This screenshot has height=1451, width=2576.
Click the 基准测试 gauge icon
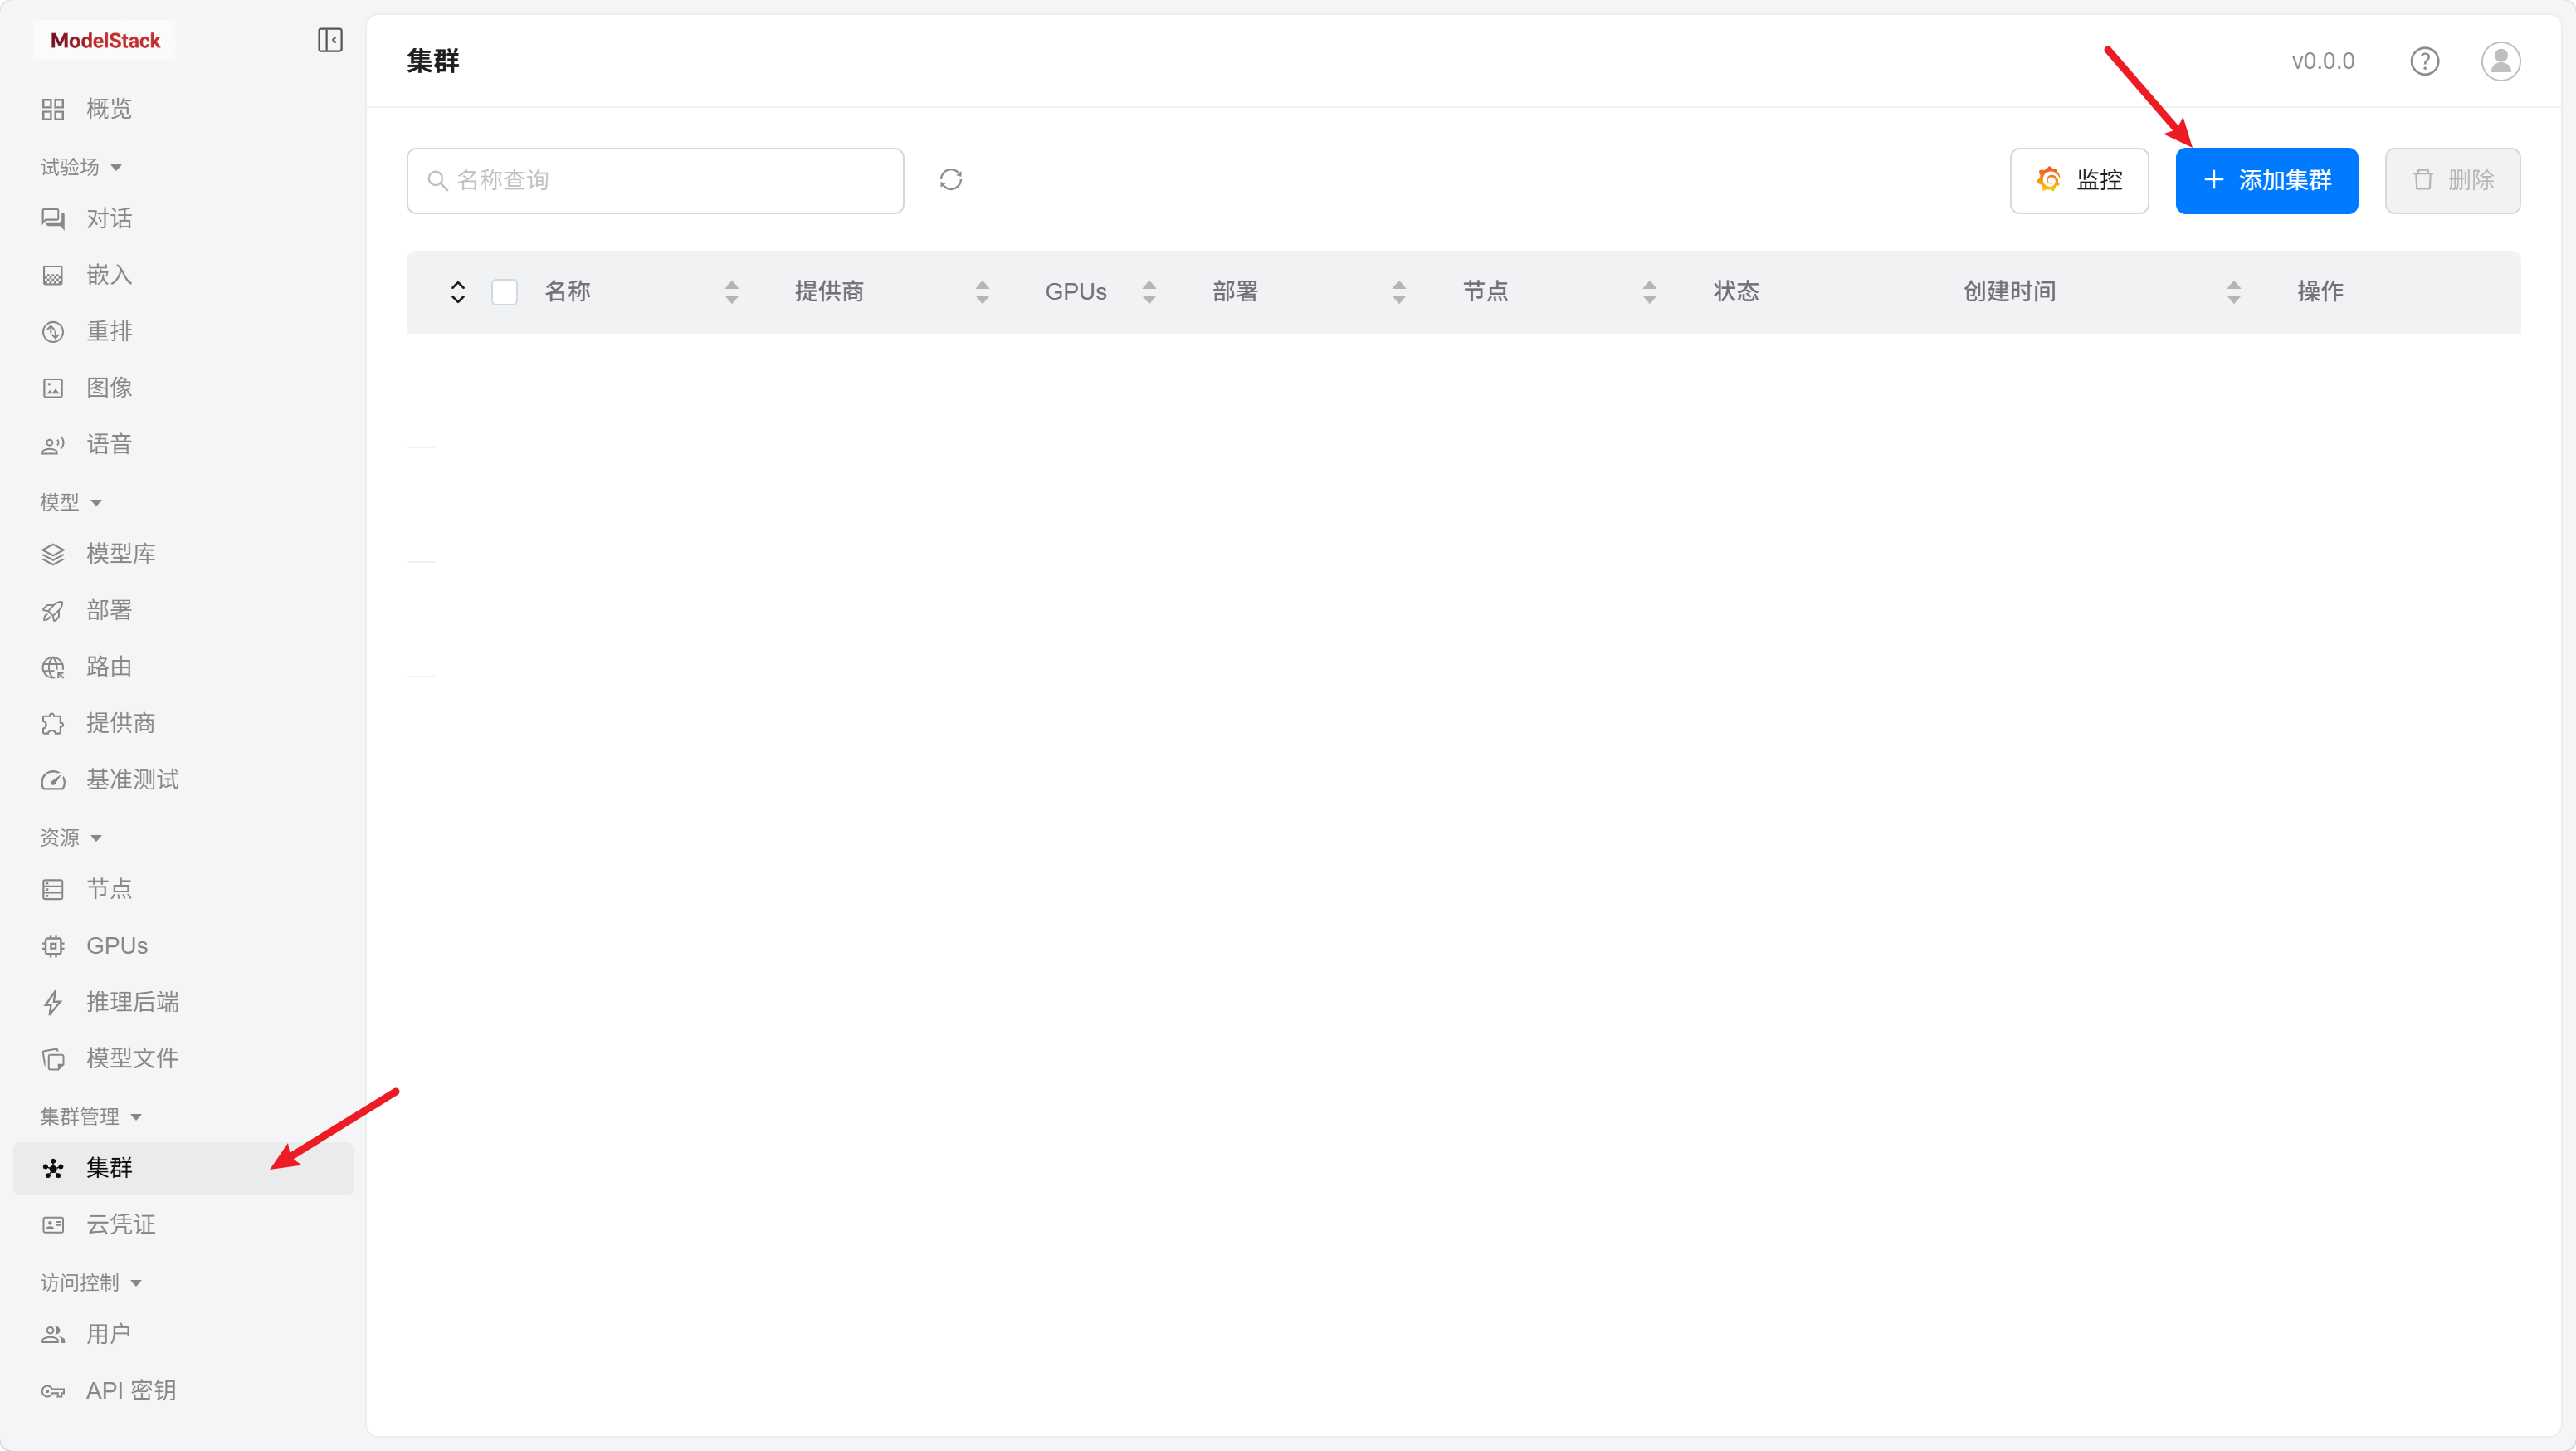(x=53, y=780)
